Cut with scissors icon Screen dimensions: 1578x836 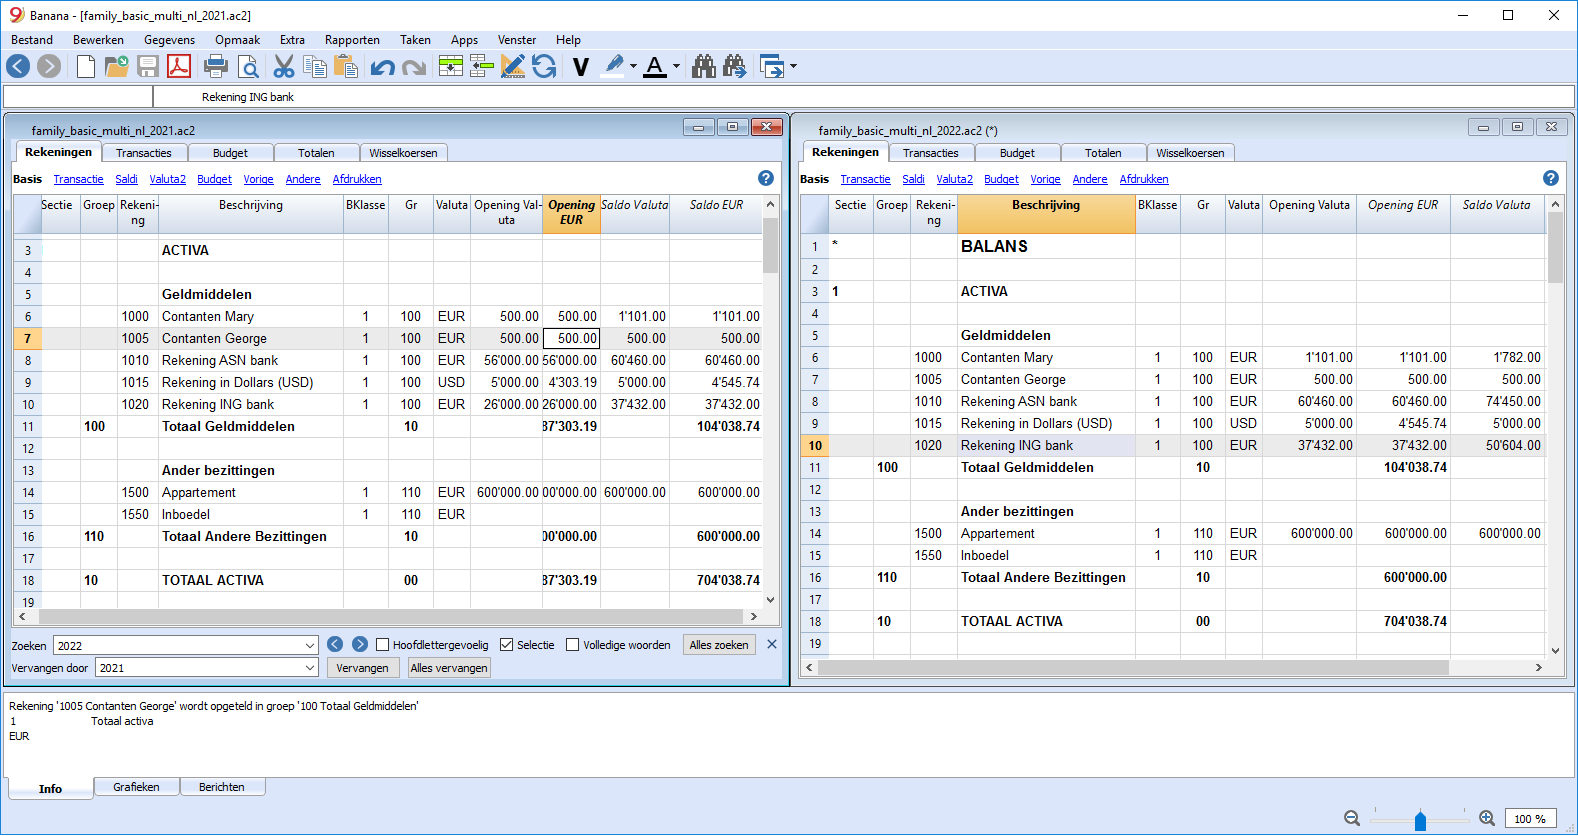click(284, 67)
